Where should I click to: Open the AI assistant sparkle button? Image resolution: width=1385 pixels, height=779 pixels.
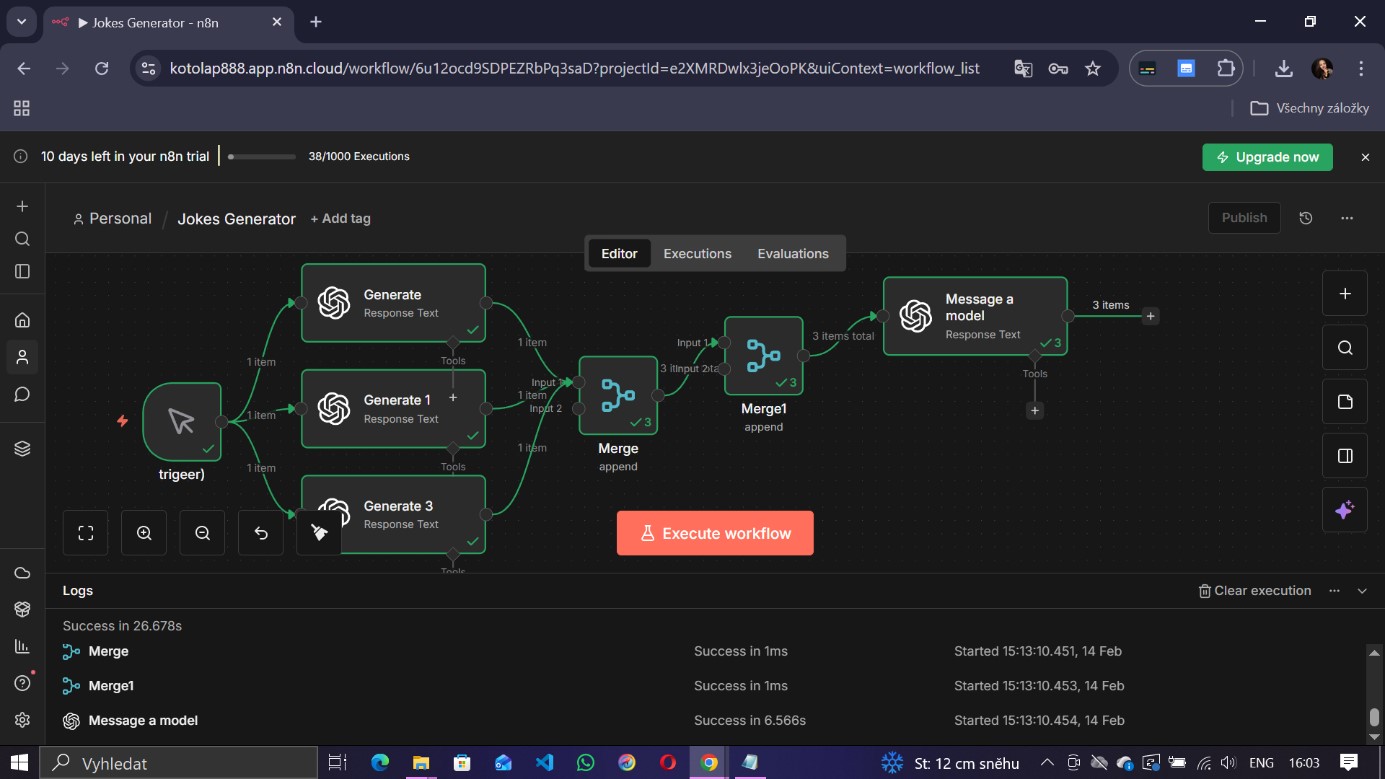(1345, 510)
